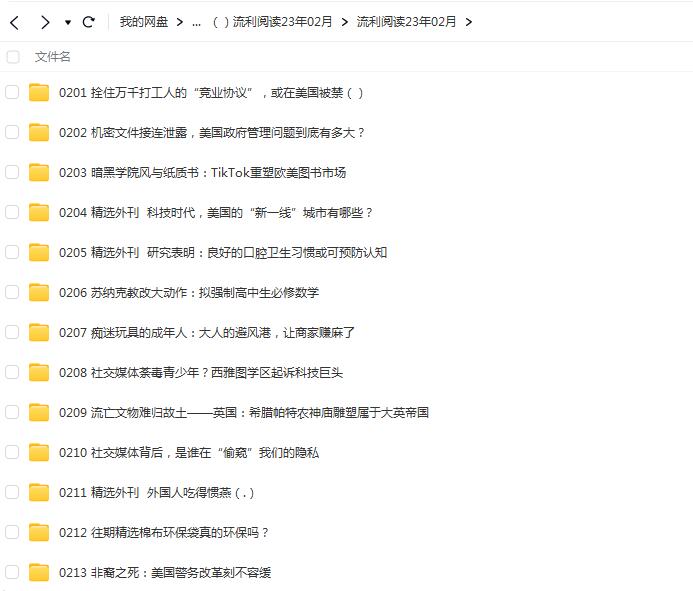This screenshot has width=693, height=591.
Task: Click last breadcrumb 流利阅读23年02月
Action: [406, 22]
